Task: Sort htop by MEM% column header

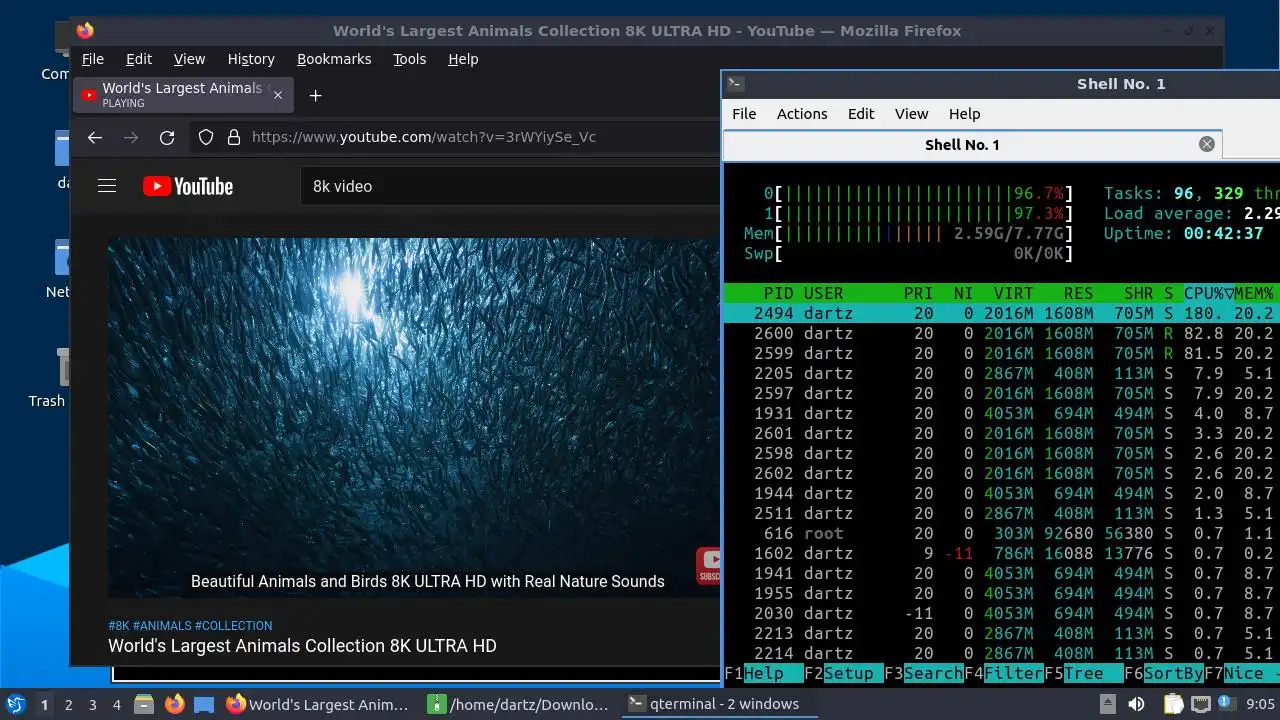Action: coord(1256,293)
